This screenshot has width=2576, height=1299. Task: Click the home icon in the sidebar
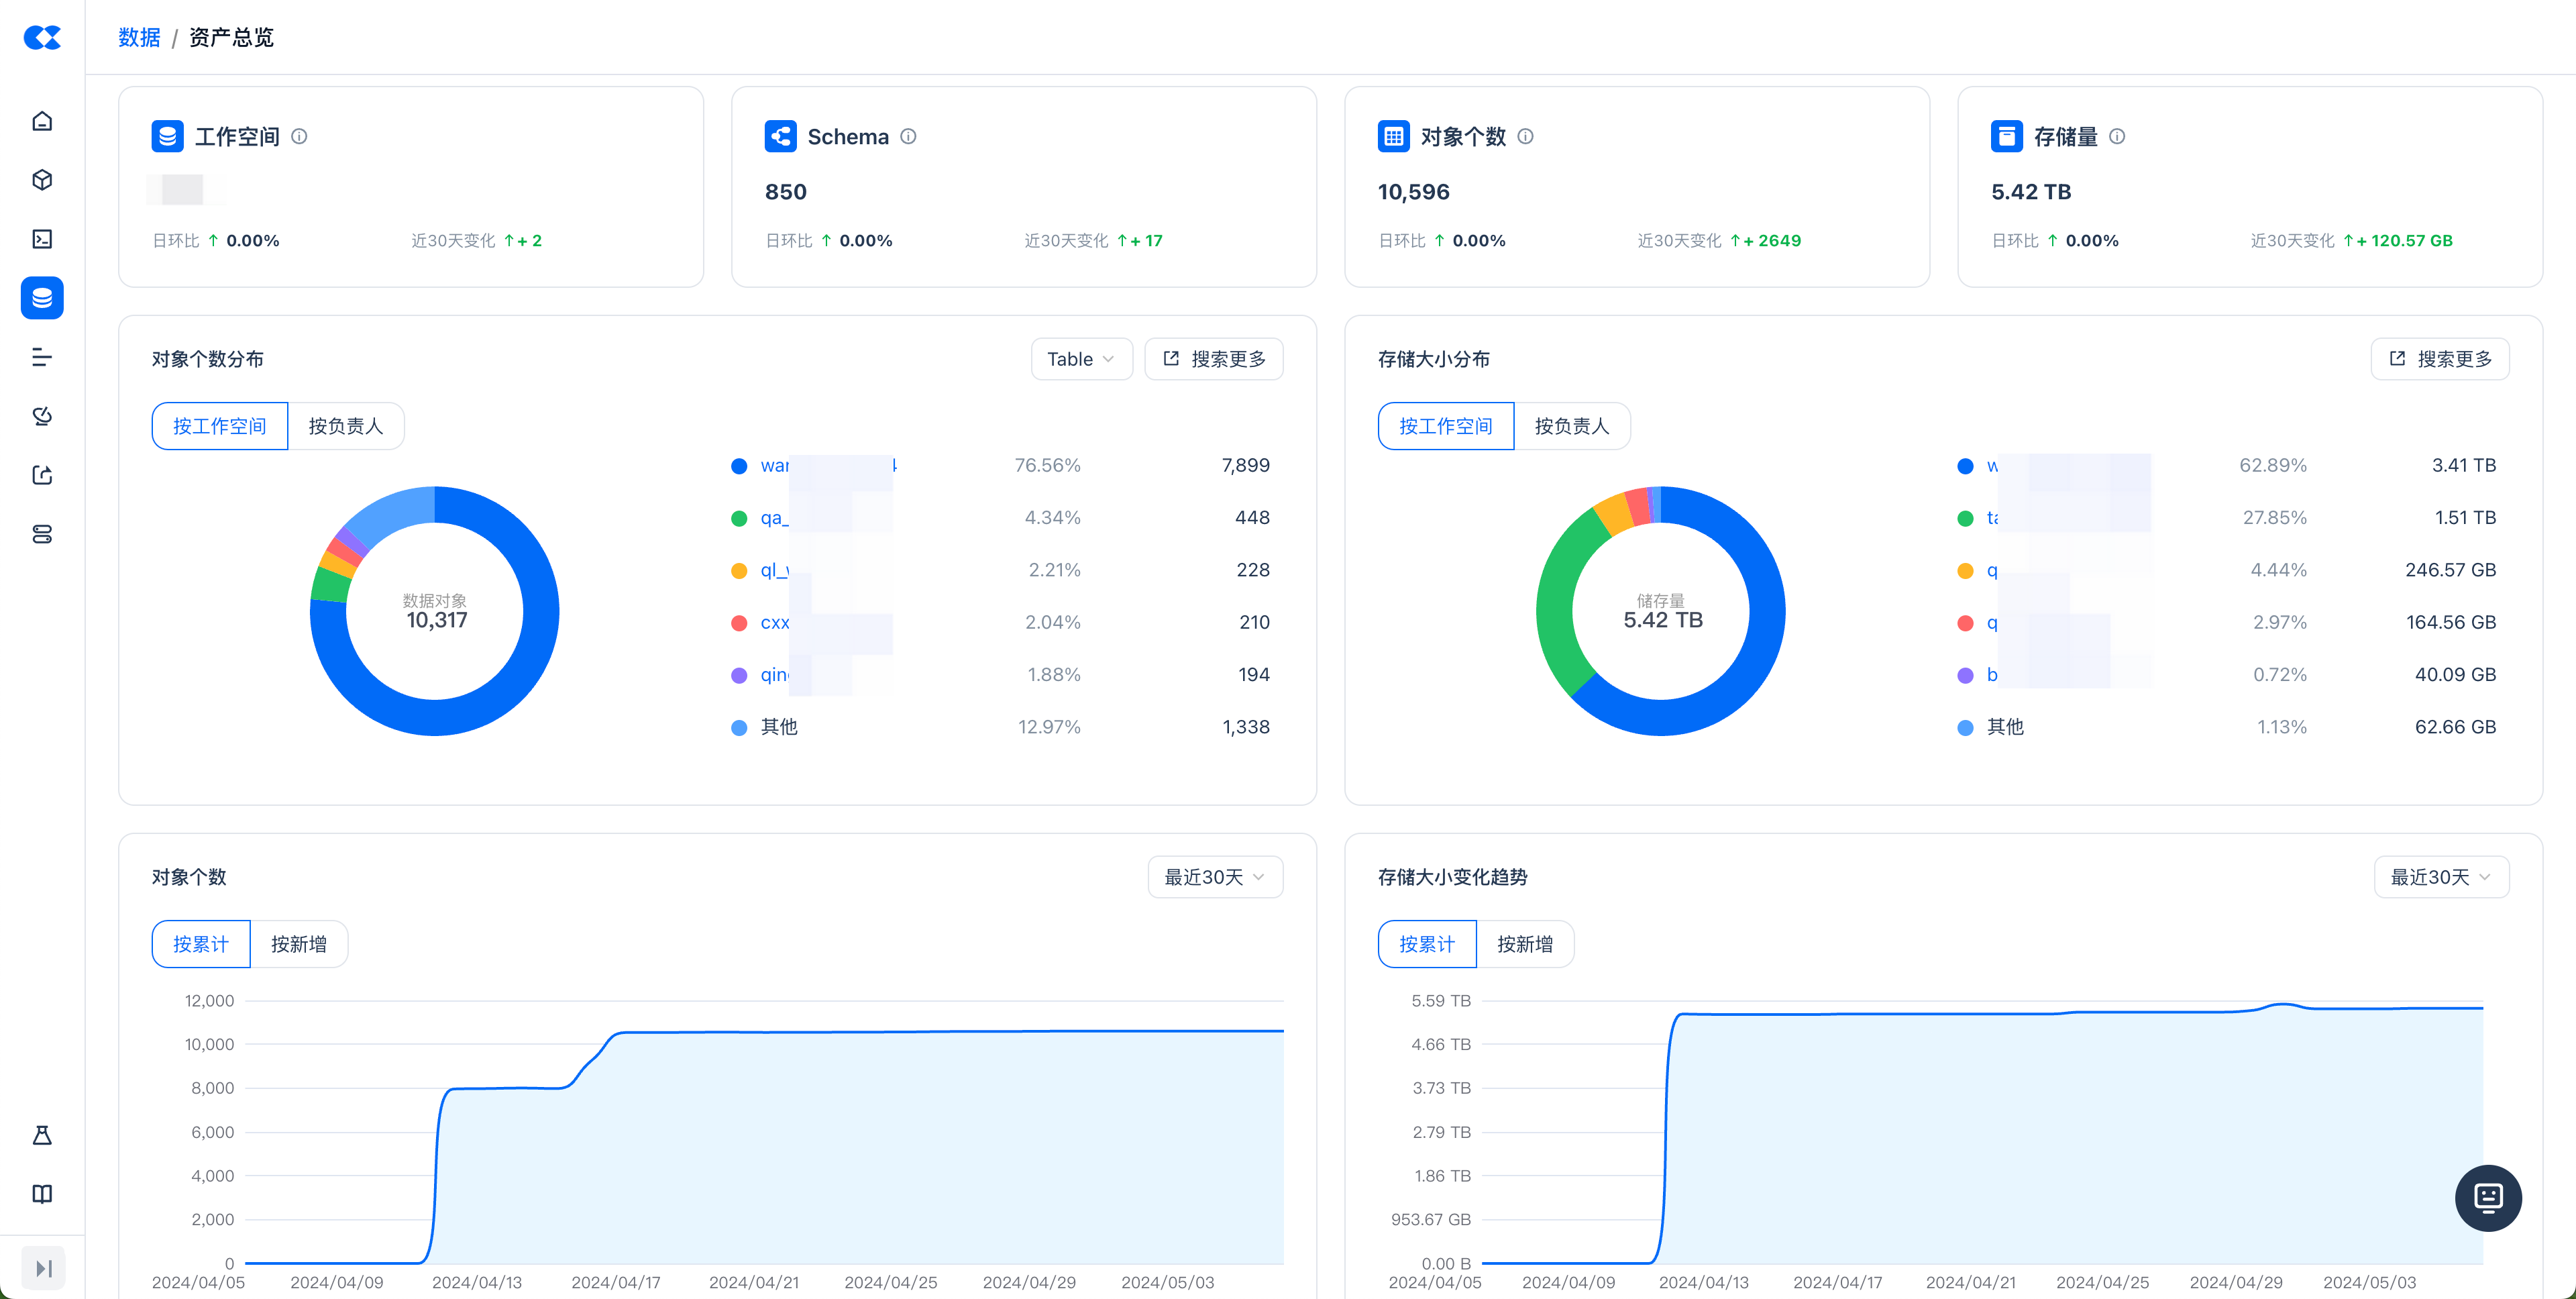(x=42, y=121)
